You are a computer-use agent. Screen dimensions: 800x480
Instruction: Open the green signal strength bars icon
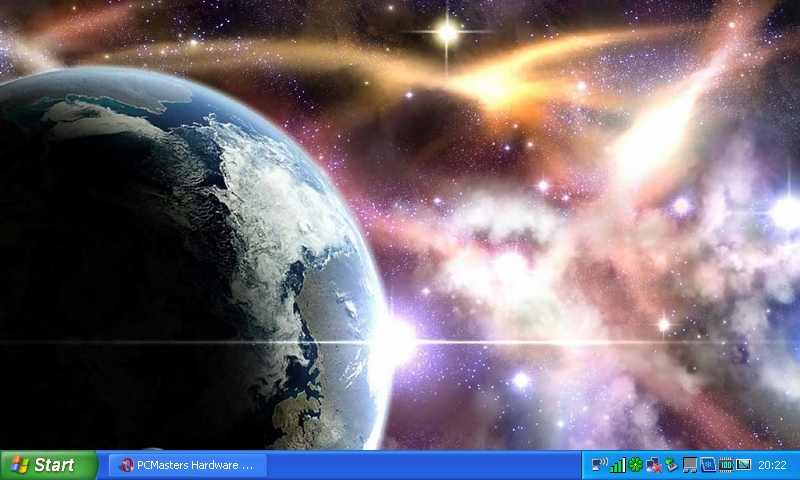[618, 465]
